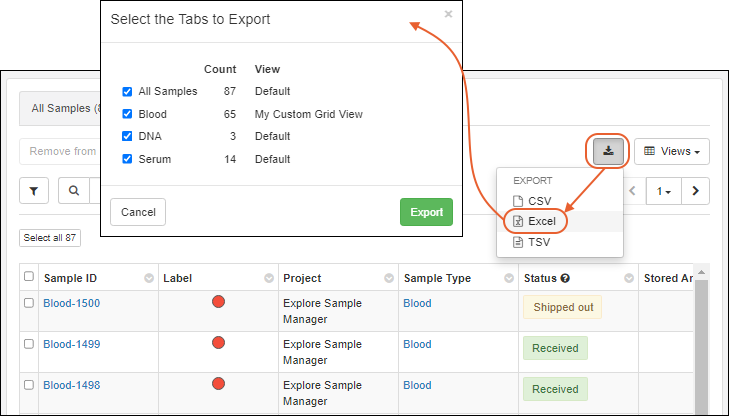Viewport: 729px width, 416px height.
Task: Click red label dot for Blood-1500
Action: tap(218, 302)
